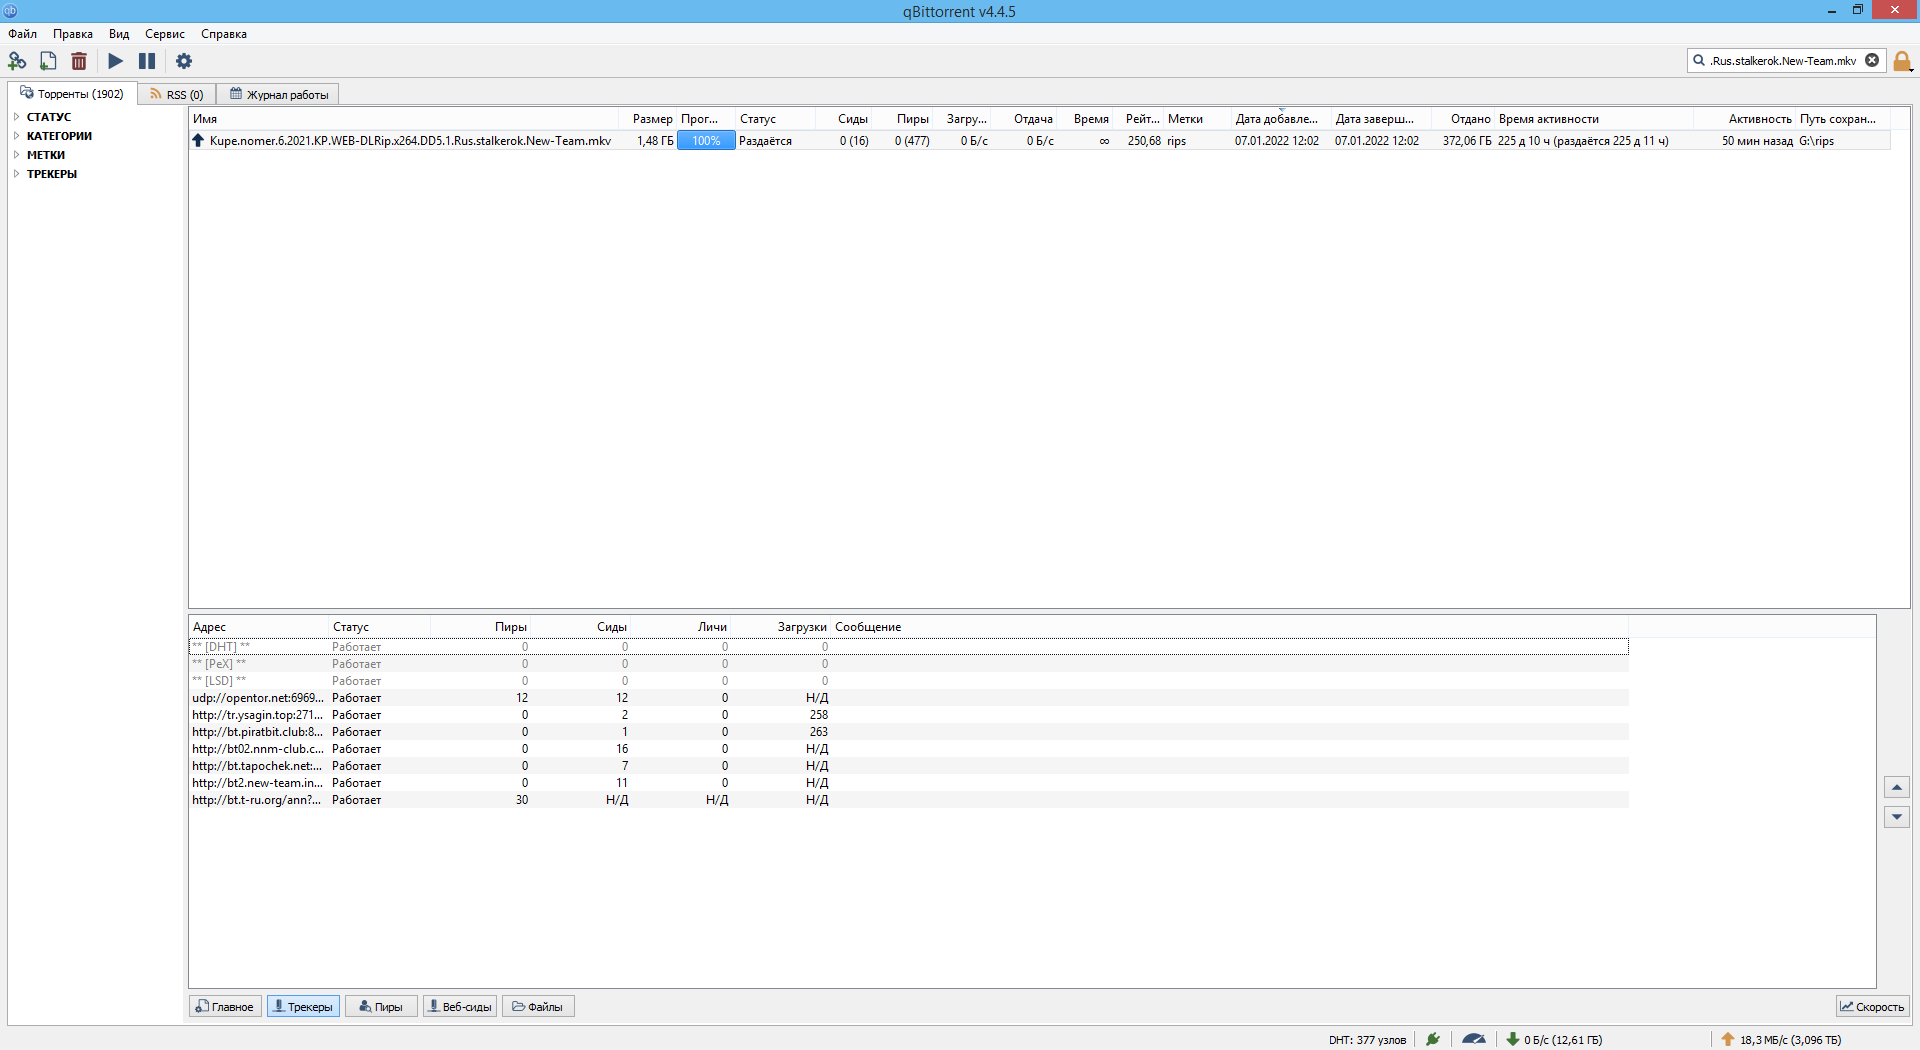
Task: Switch to the Журнал работы tab
Action: 279,95
